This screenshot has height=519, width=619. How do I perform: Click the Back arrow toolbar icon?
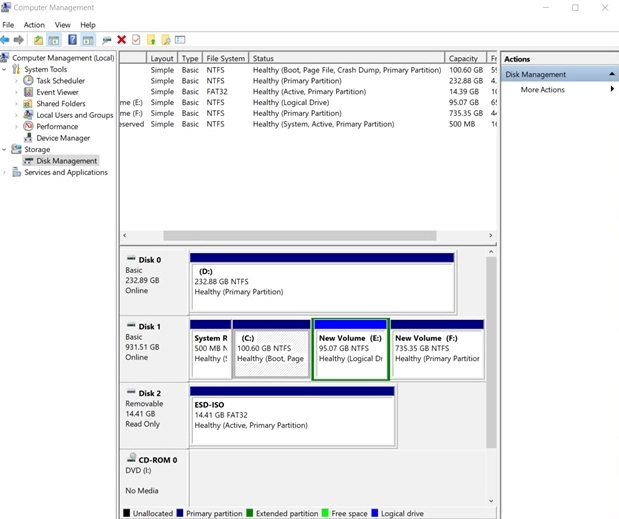point(5,40)
